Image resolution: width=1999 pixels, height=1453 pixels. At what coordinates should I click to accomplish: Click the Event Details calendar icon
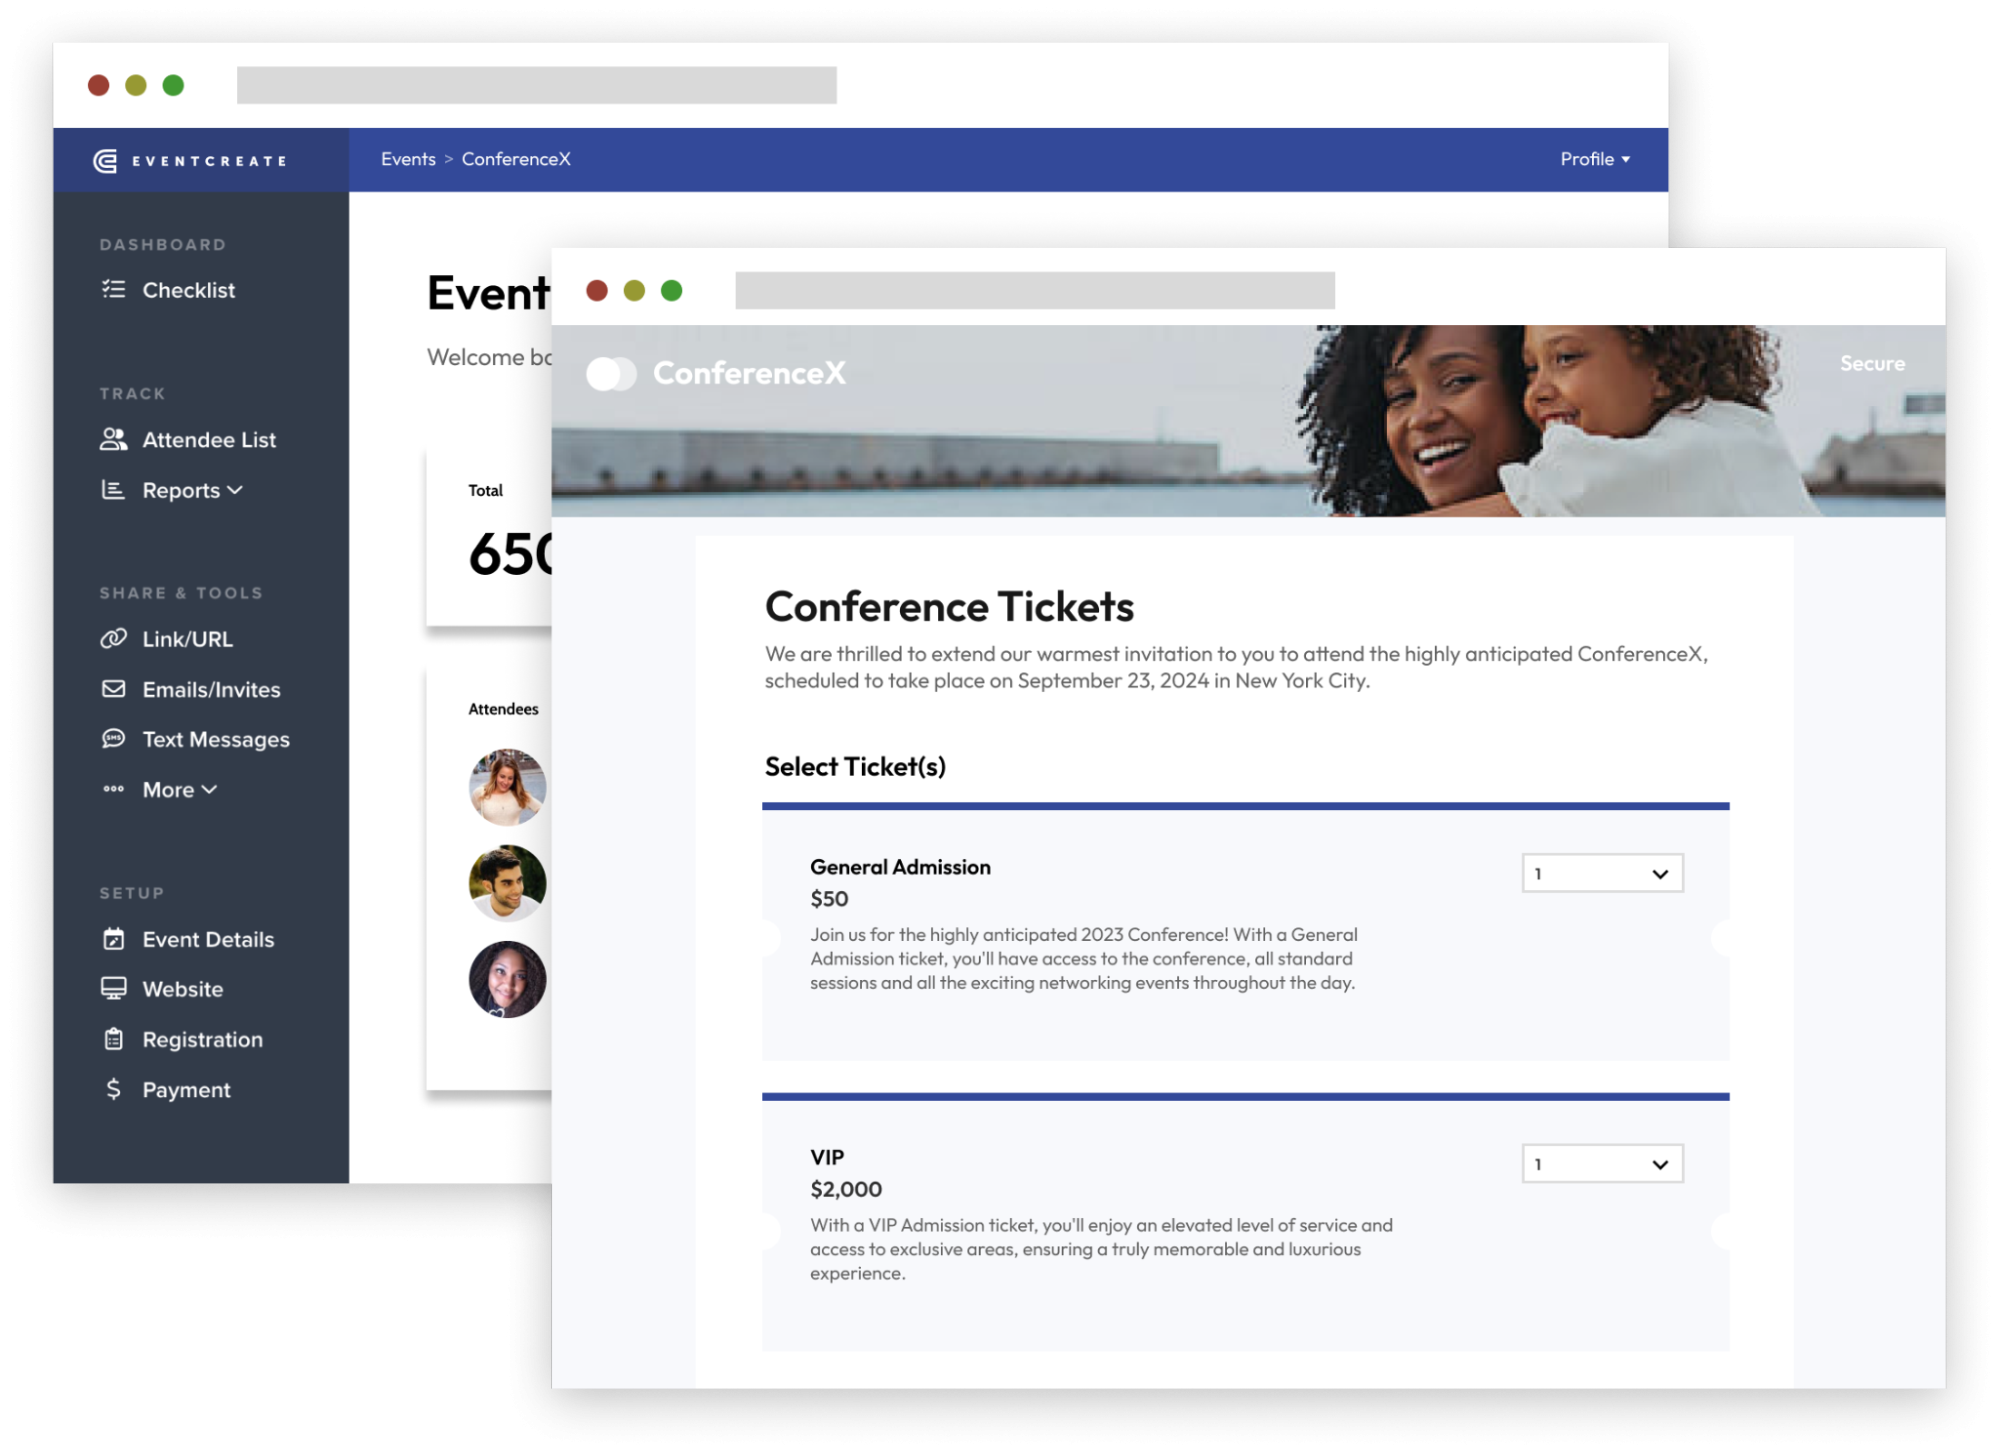[x=113, y=939]
